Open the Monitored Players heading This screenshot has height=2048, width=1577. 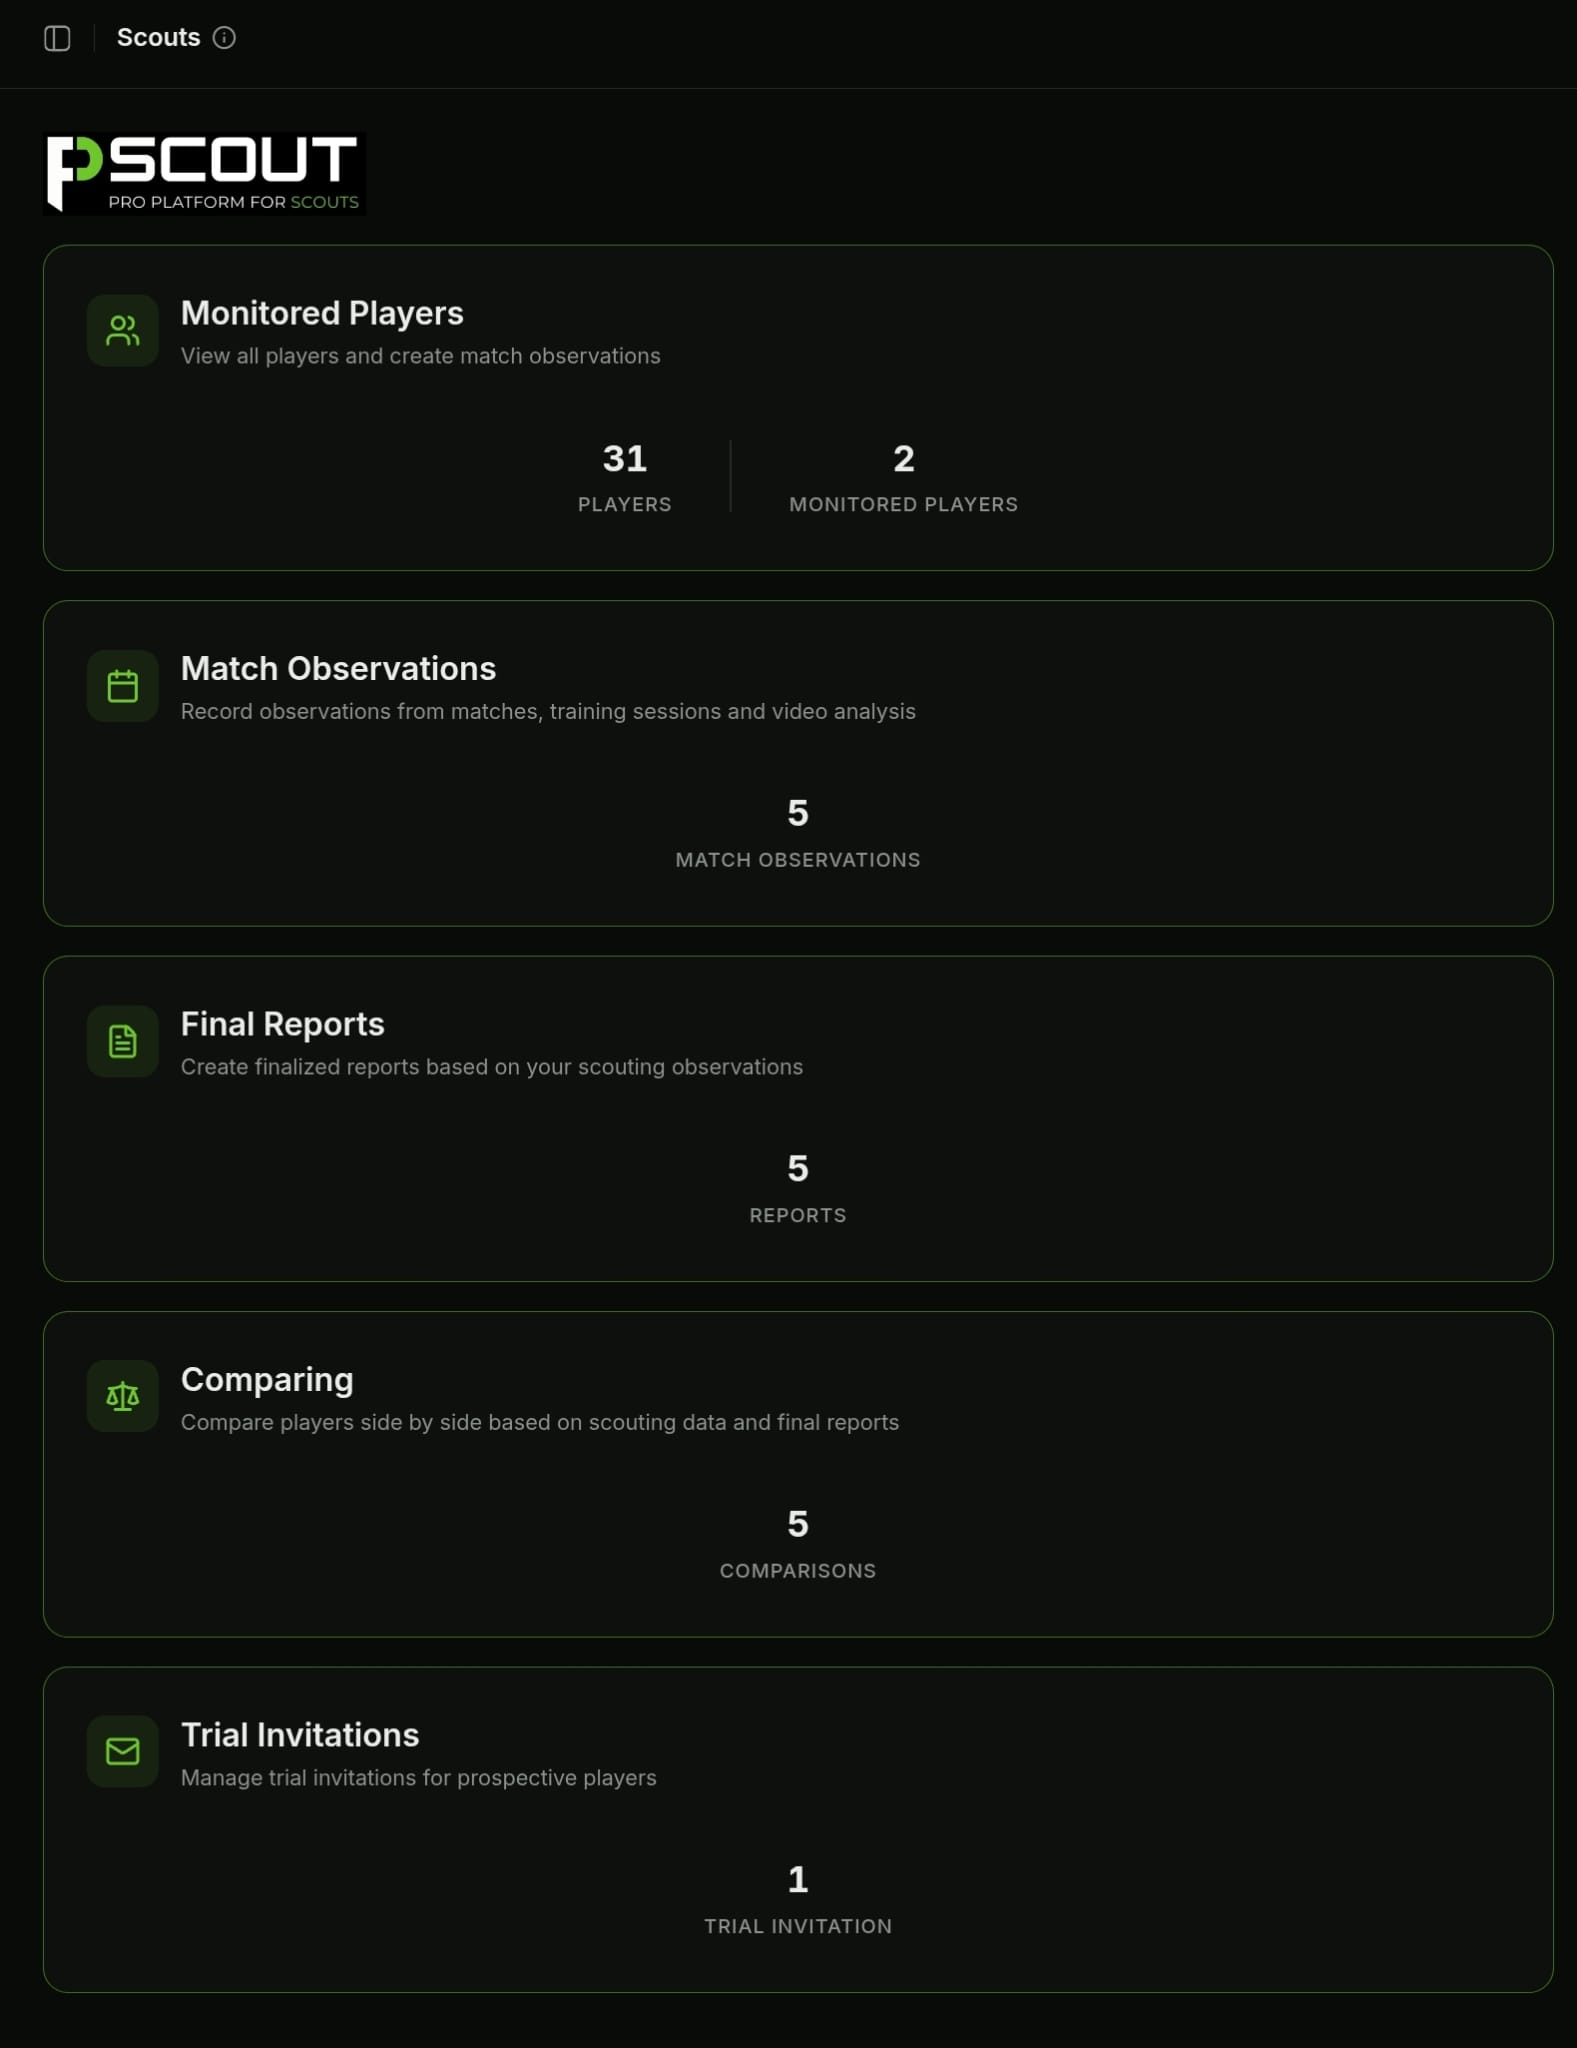(x=322, y=313)
